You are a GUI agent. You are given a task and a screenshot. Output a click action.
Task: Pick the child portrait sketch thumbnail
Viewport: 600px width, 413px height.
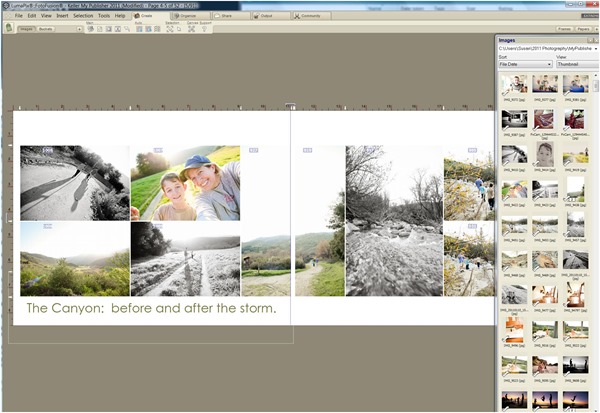coord(545,154)
